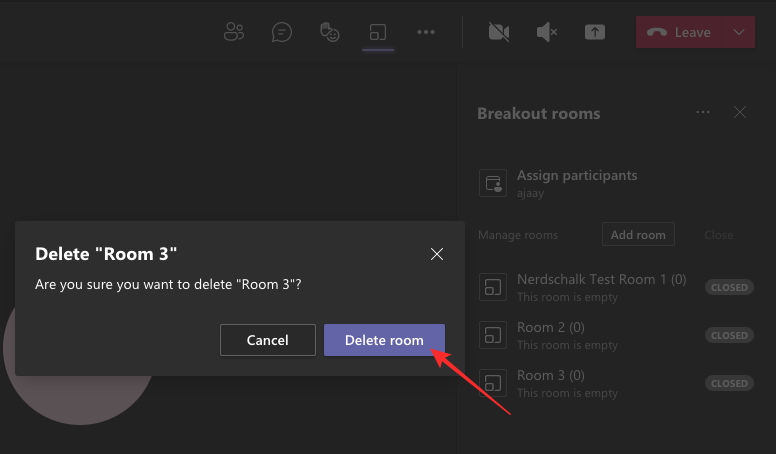
Task: Turn on the camera
Action: tap(499, 32)
